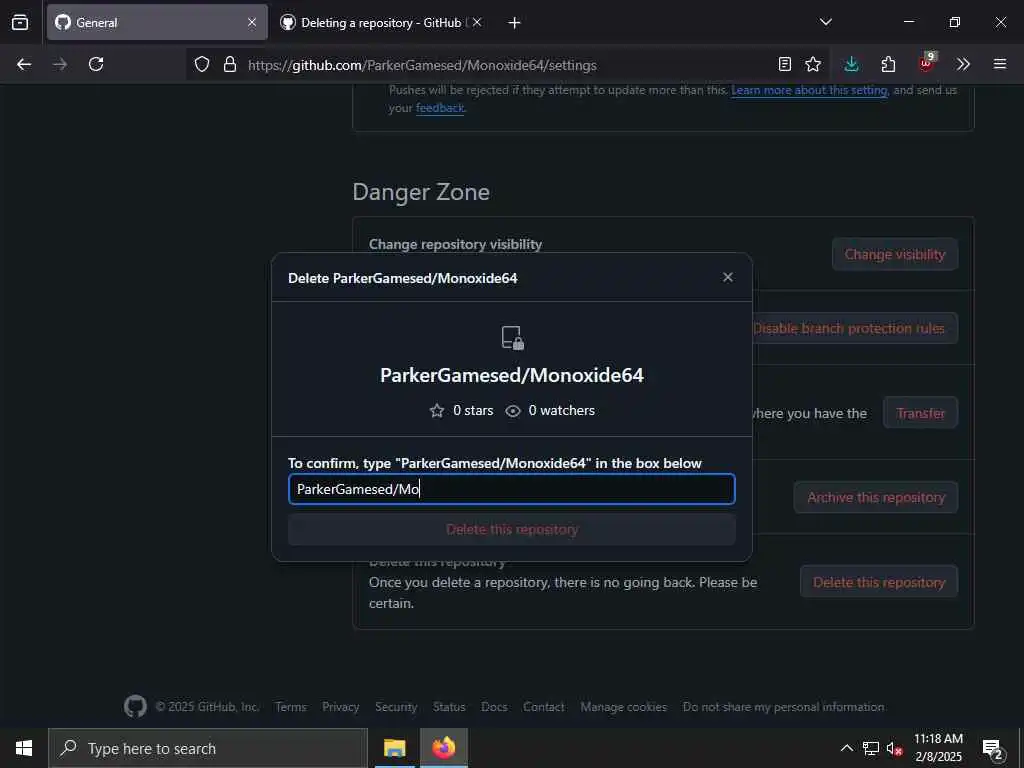View site security padlock info

pos(229,65)
